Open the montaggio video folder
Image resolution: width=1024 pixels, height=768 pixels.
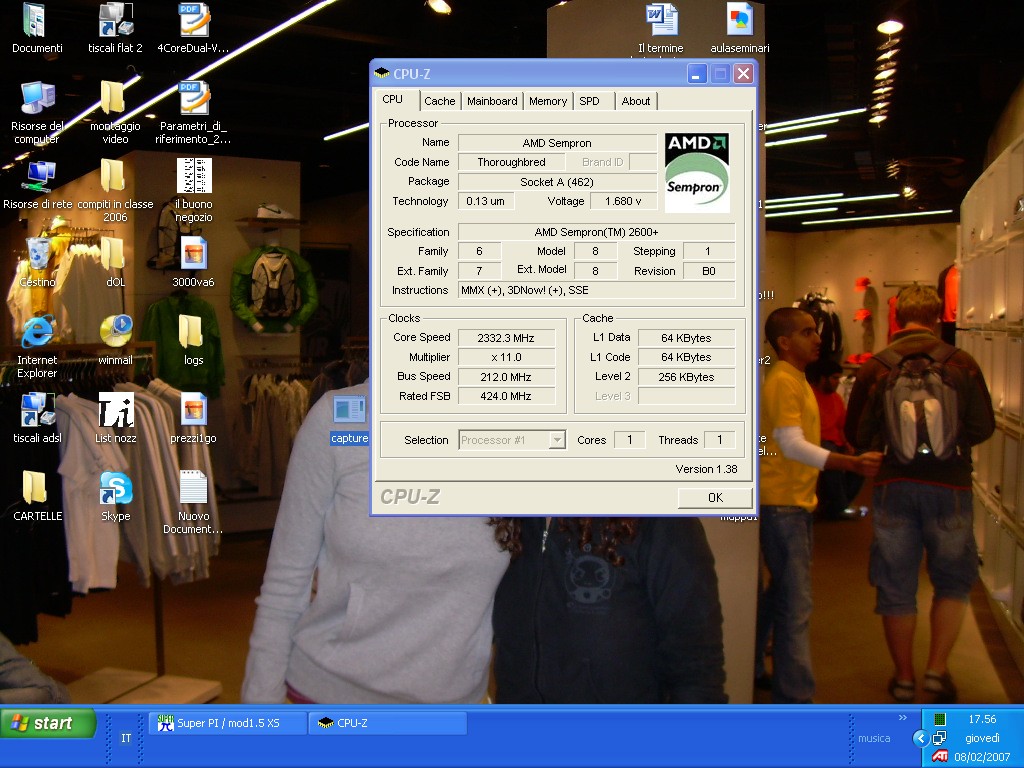point(115,112)
